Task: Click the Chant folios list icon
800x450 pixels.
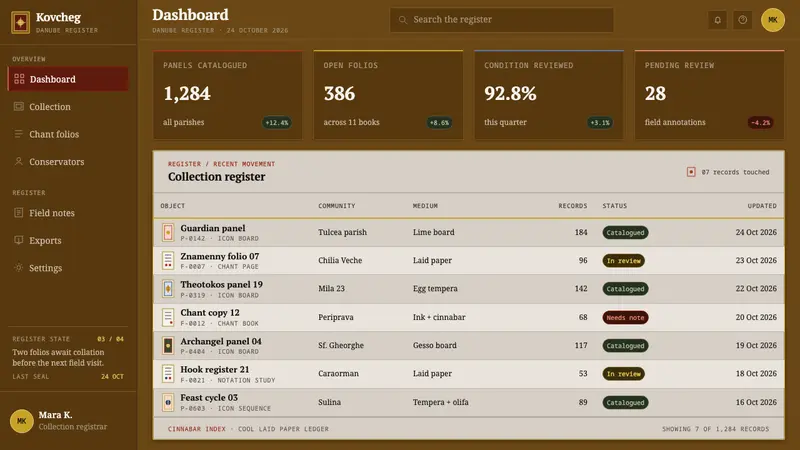Action: pyautogui.click(x=19, y=134)
